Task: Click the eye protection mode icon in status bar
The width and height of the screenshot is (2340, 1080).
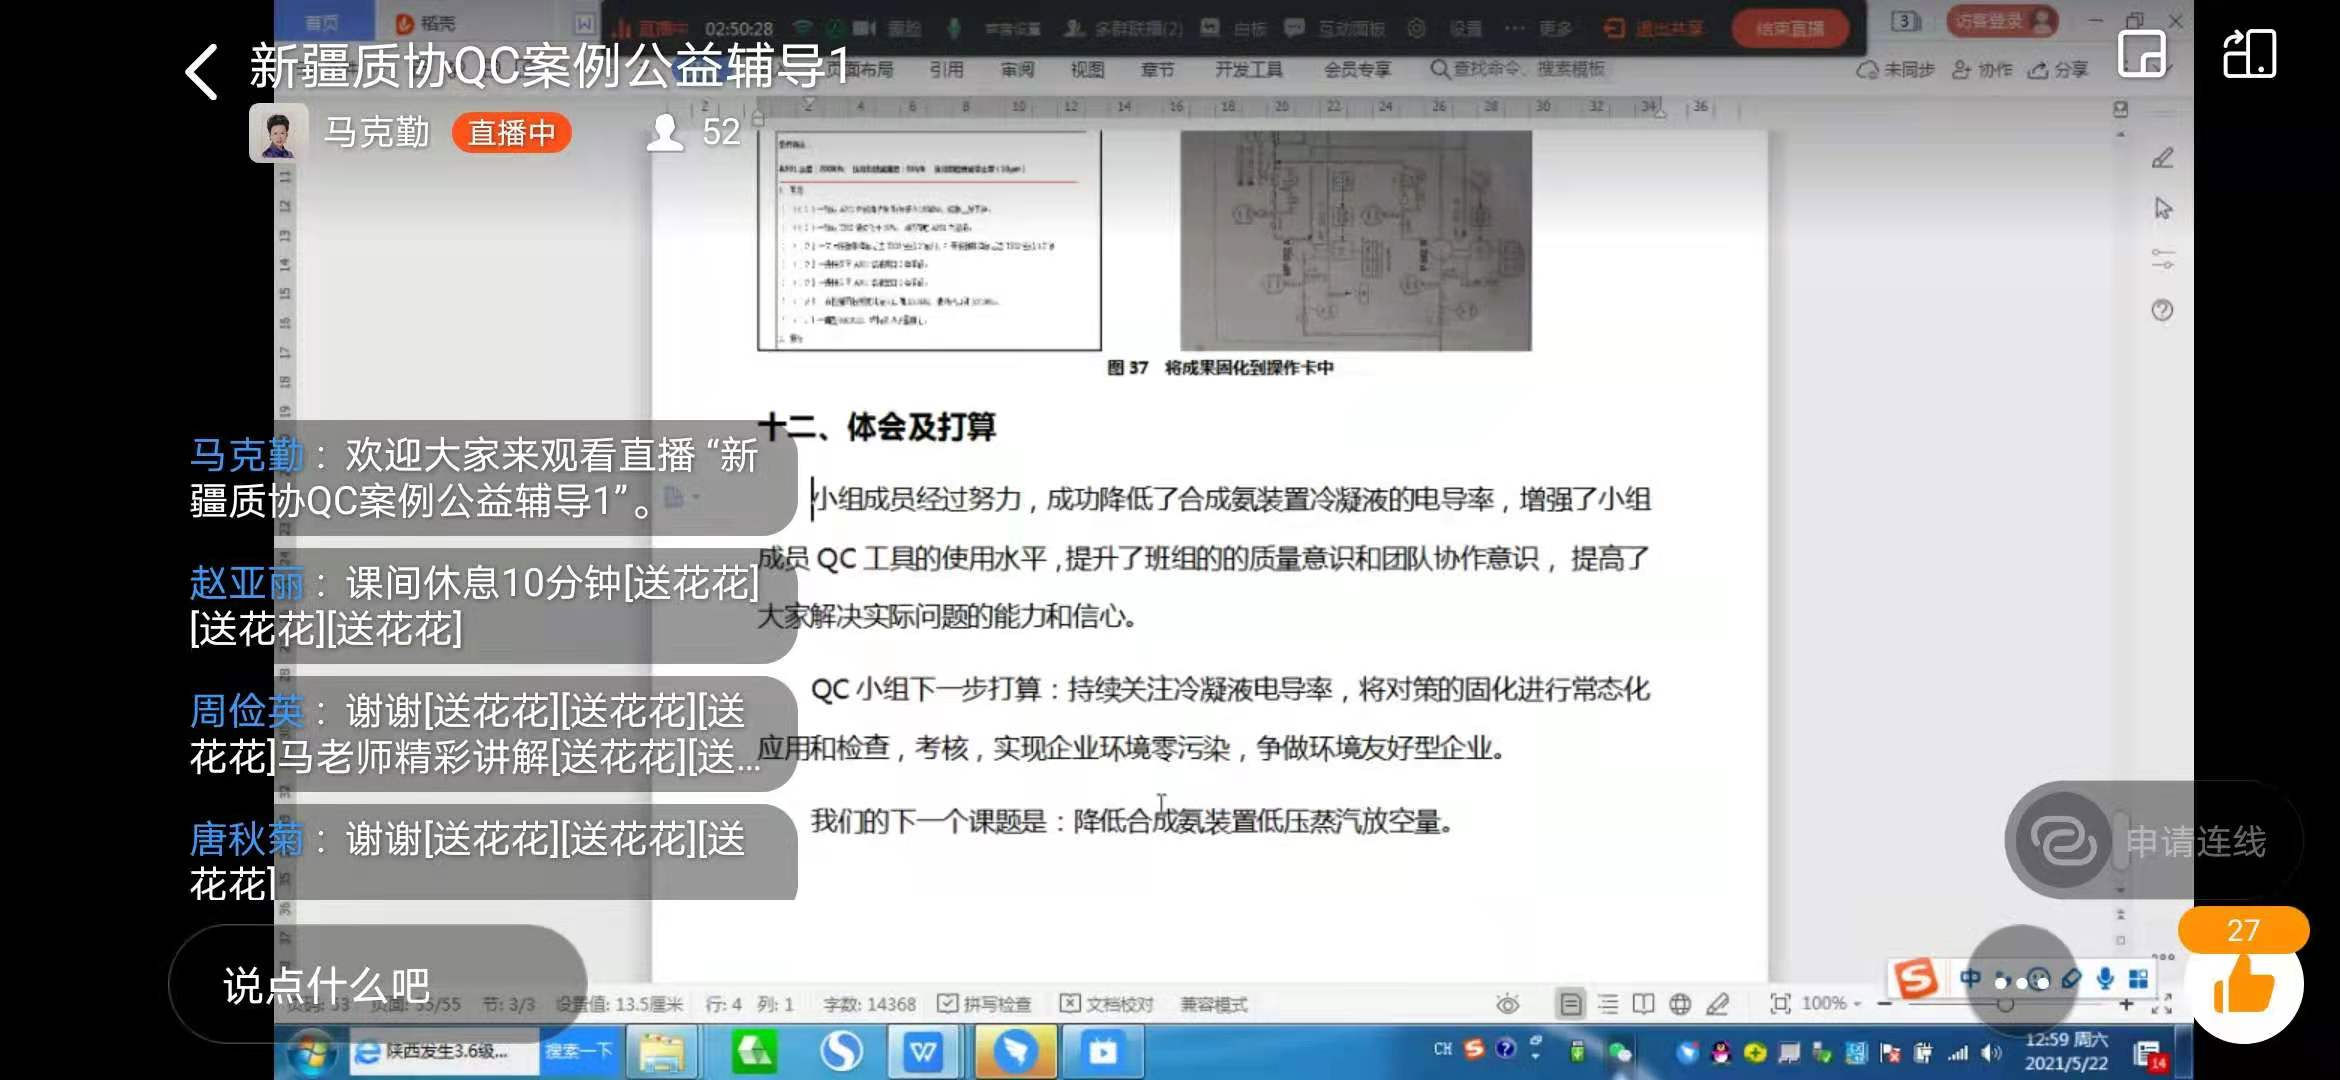Action: [1508, 1004]
